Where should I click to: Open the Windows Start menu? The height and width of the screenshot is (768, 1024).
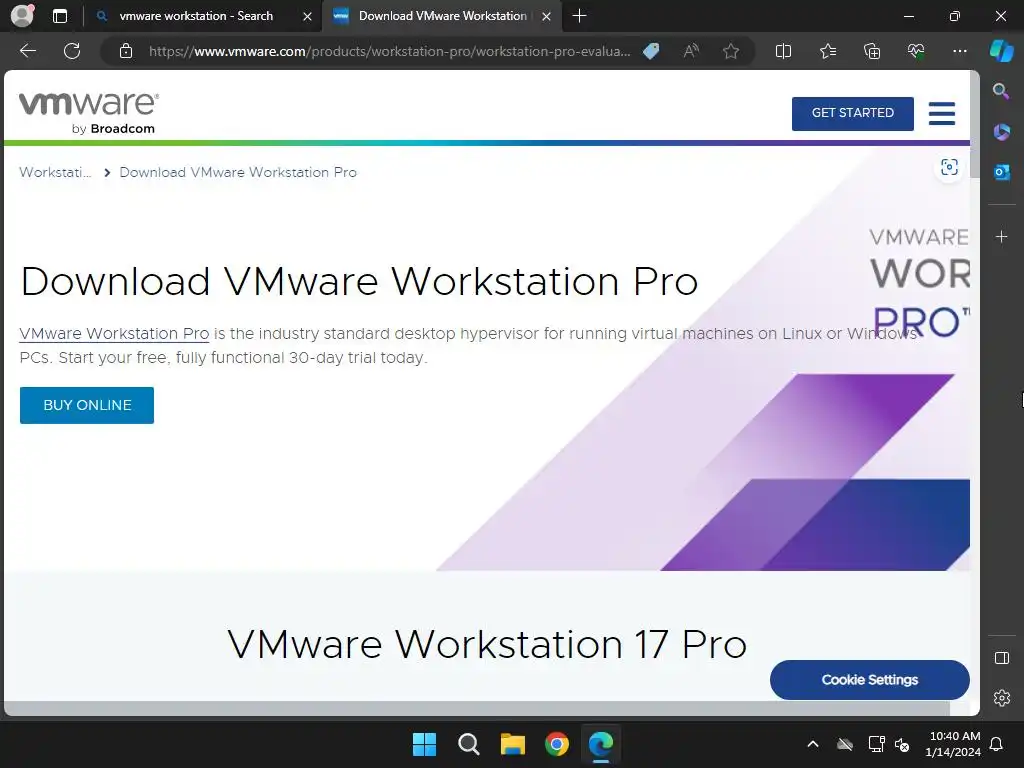[424, 744]
